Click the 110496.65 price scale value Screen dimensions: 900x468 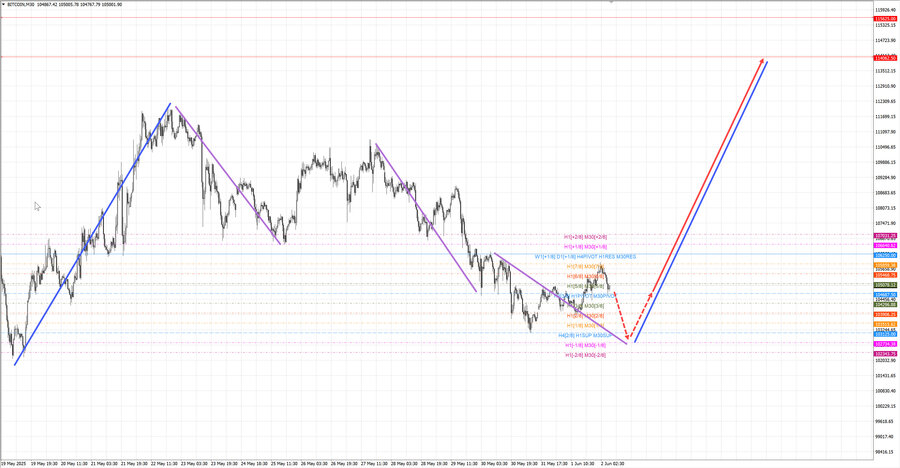(885, 147)
